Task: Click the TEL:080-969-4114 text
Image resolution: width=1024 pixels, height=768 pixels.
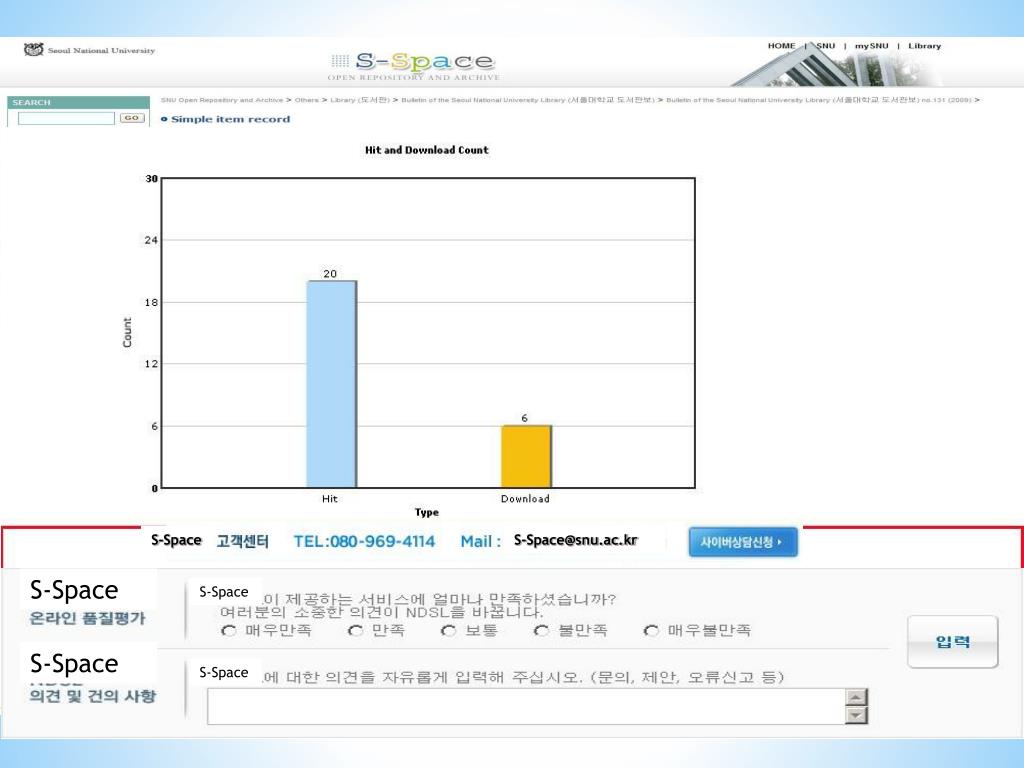Action: click(364, 541)
